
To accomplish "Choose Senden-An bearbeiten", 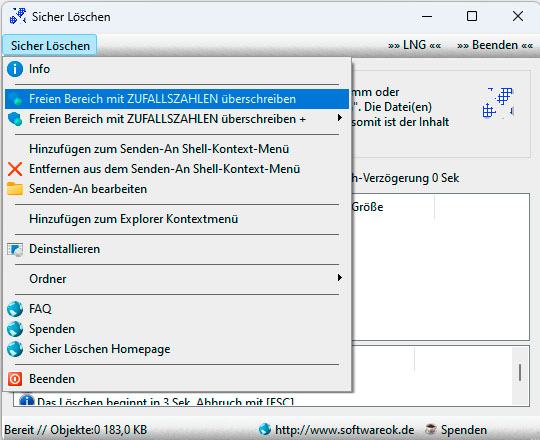I will click(177, 189).
